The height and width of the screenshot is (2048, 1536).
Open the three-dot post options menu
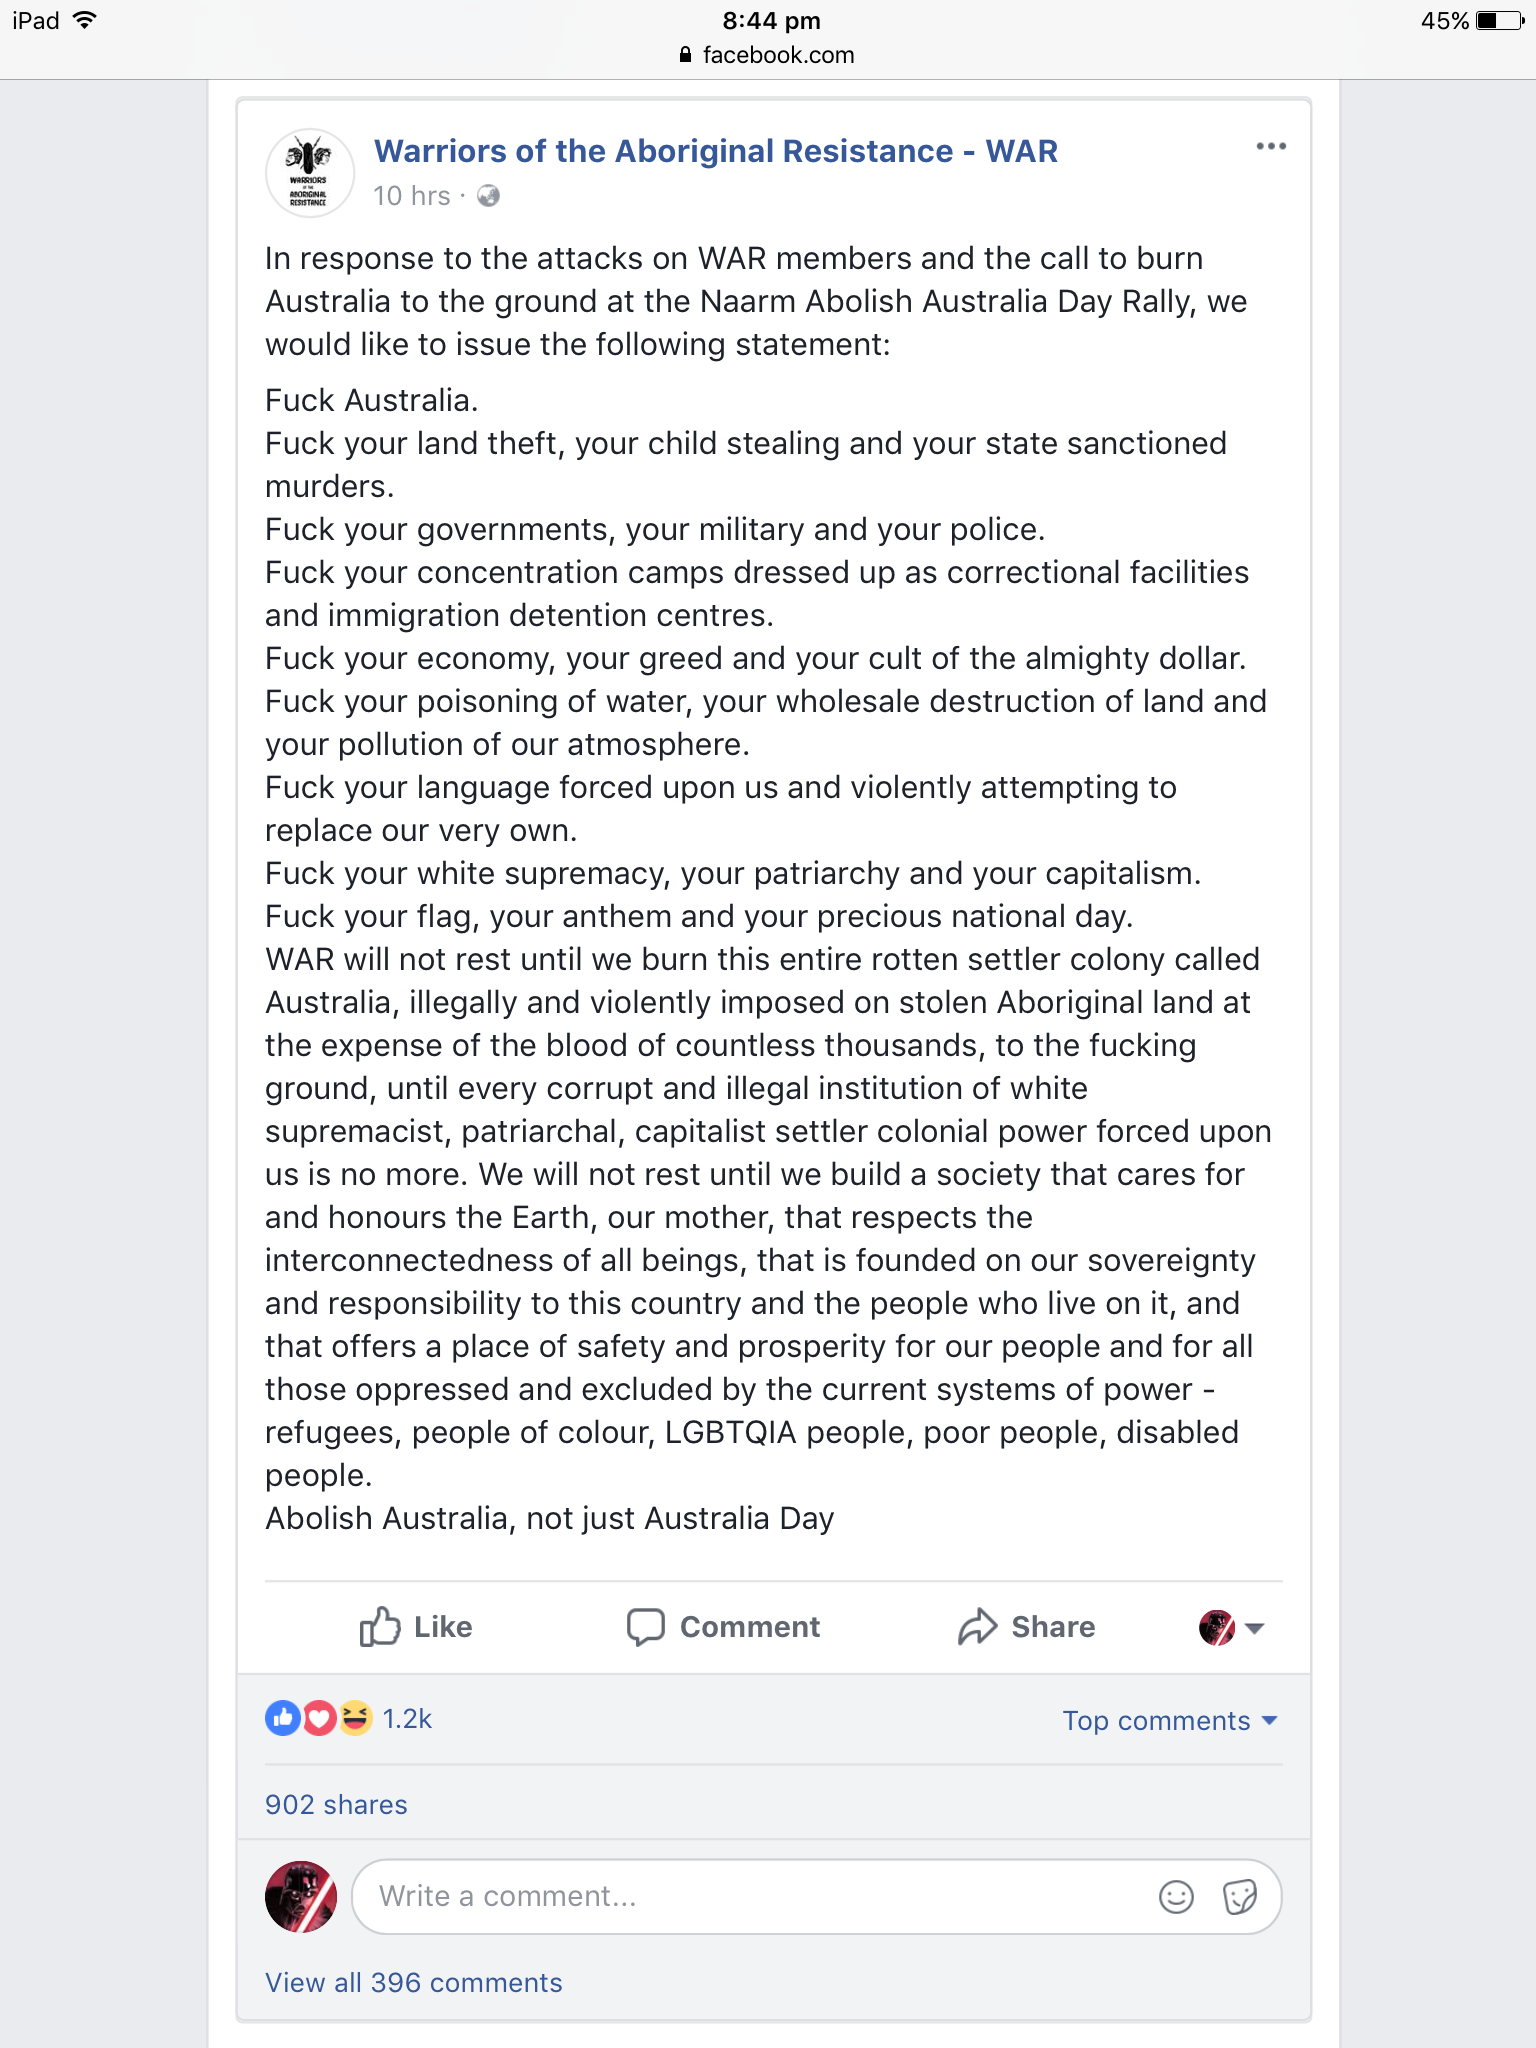click(x=1270, y=146)
